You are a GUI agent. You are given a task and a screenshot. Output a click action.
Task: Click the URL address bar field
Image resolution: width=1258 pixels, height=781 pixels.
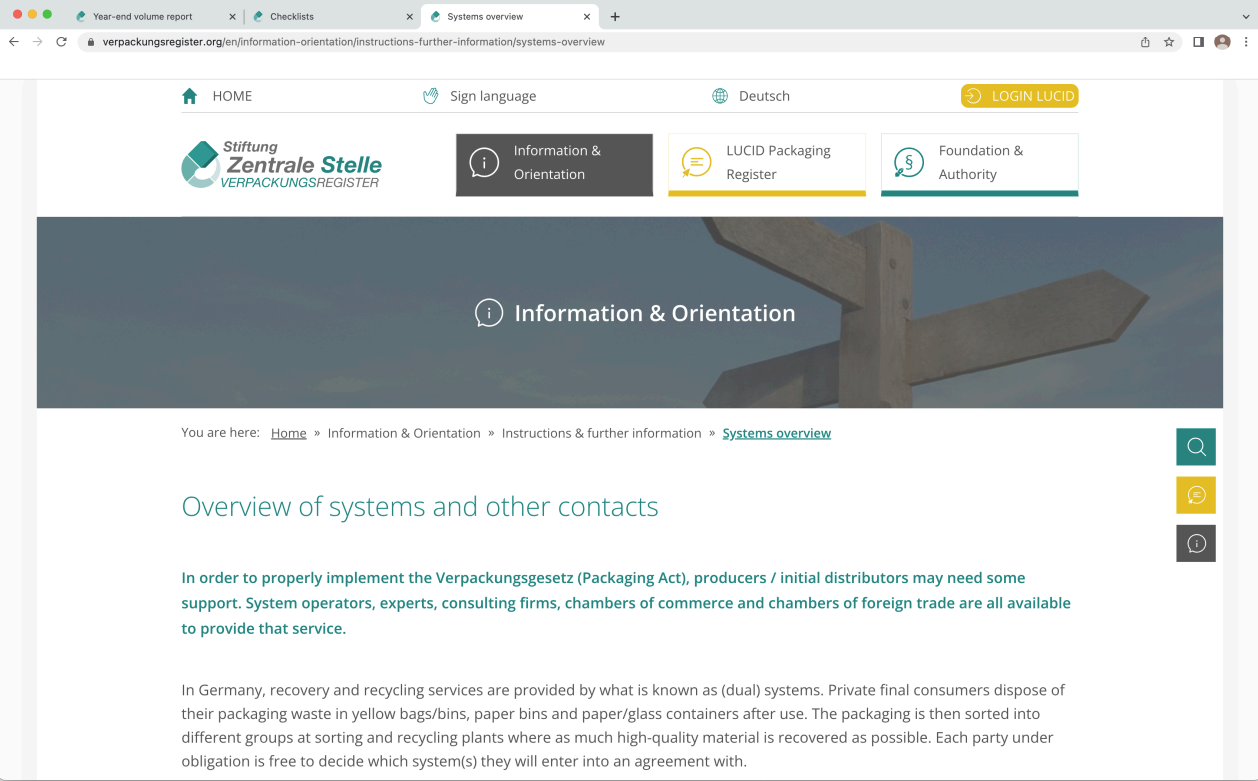pos(600,42)
